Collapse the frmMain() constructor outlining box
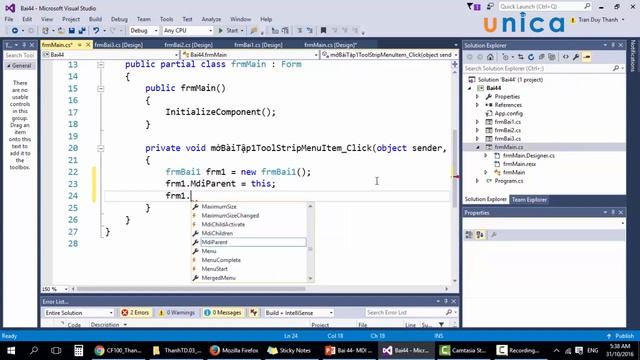This screenshot has width=640, height=360. [100, 89]
